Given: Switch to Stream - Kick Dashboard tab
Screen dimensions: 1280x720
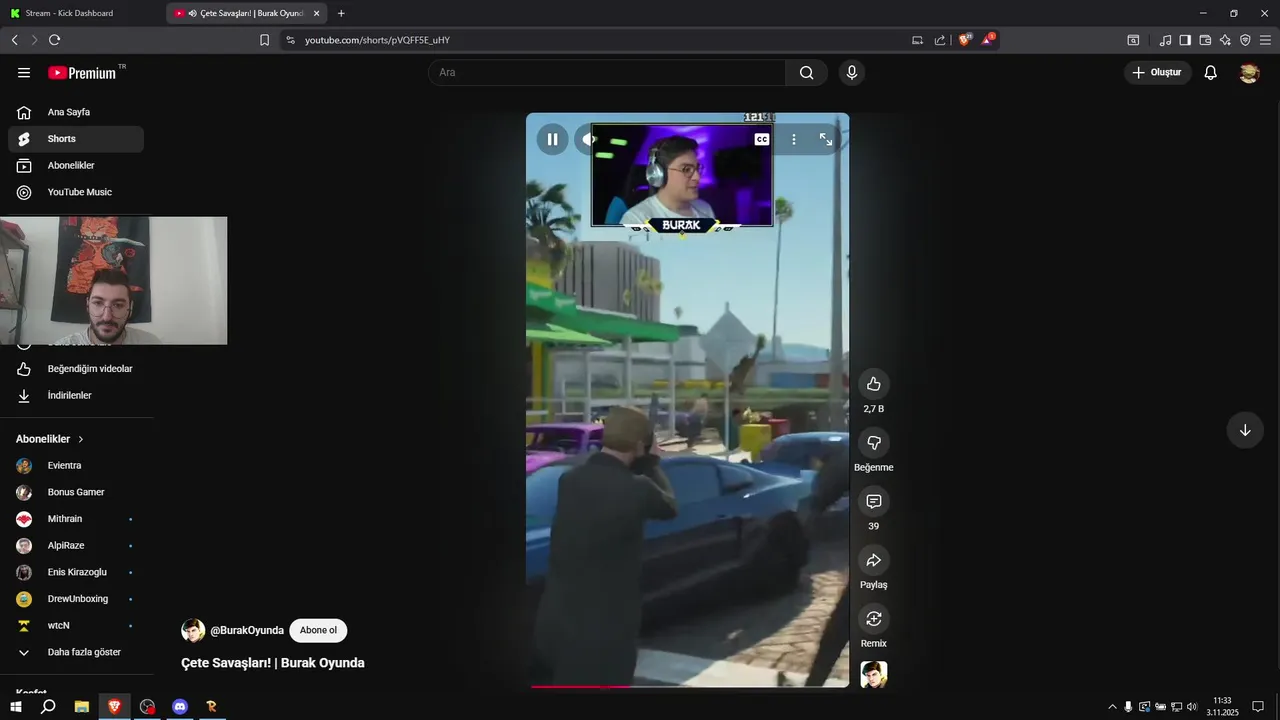Looking at the screenshot, I should 82,13.
